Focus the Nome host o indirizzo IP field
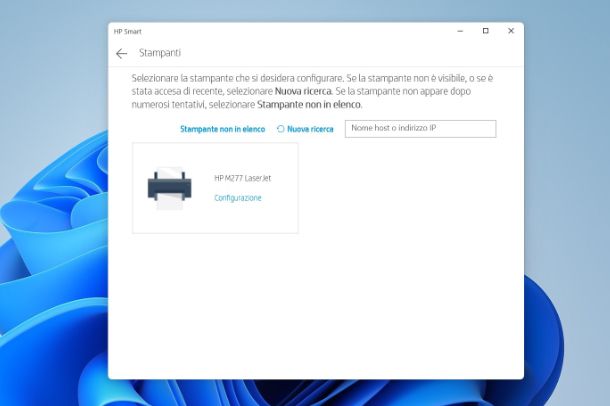 pos(421,129)
